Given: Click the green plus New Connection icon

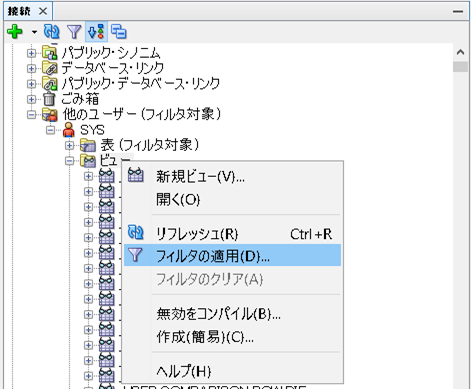Looking at the screenshot, I should tap(15, 32).
